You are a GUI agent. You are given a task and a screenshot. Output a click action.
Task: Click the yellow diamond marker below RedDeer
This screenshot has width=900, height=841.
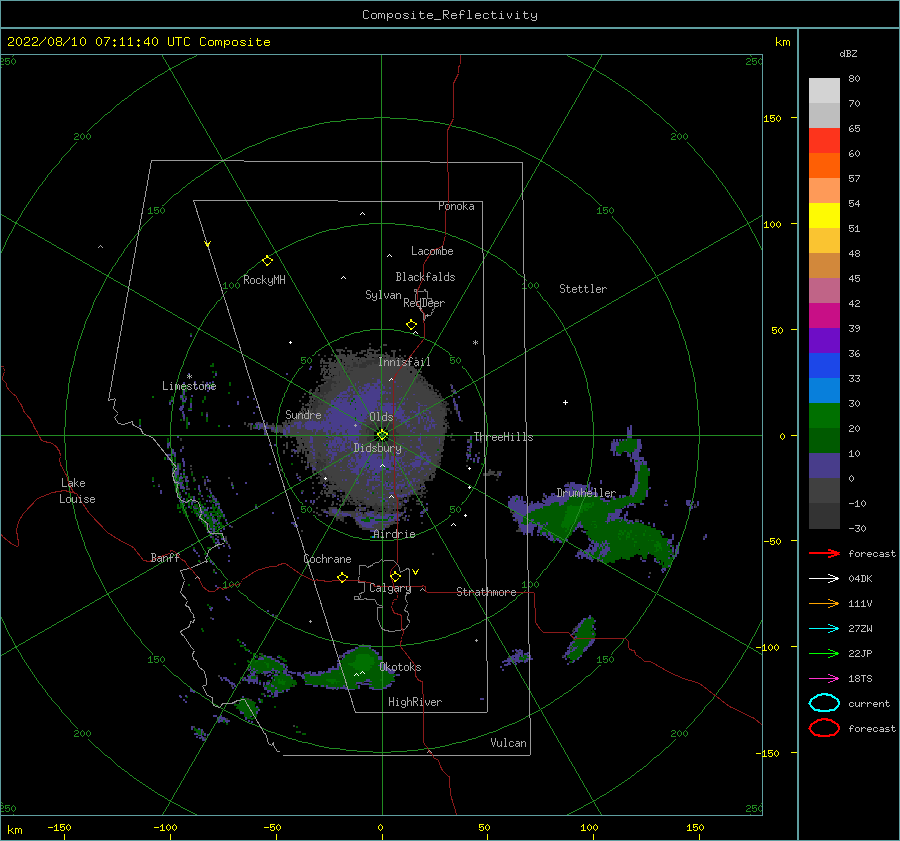click(x=411, y=325)
